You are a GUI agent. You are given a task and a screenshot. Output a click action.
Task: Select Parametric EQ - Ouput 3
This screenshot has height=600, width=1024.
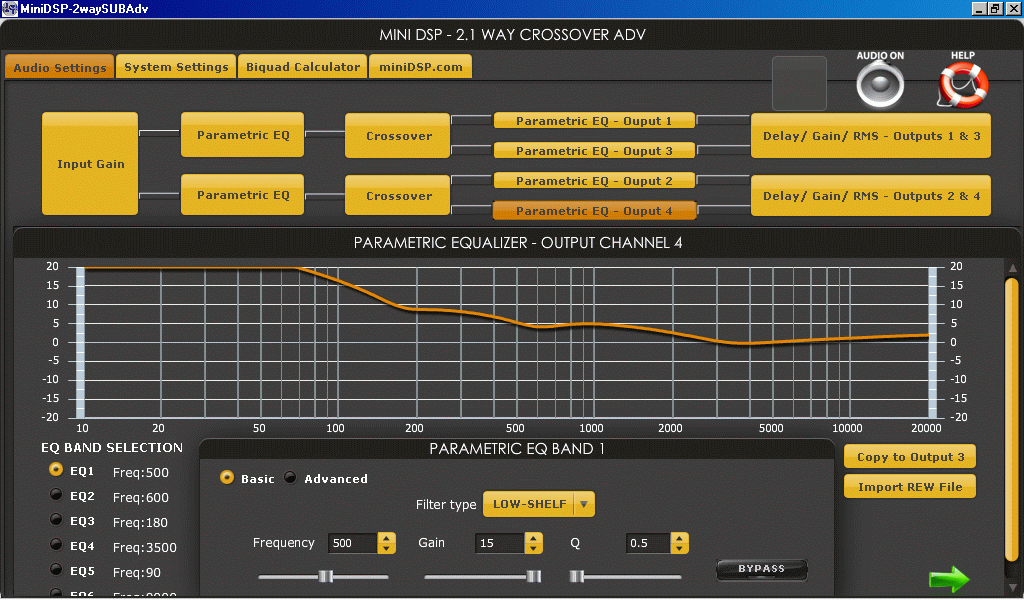[594, 151]
